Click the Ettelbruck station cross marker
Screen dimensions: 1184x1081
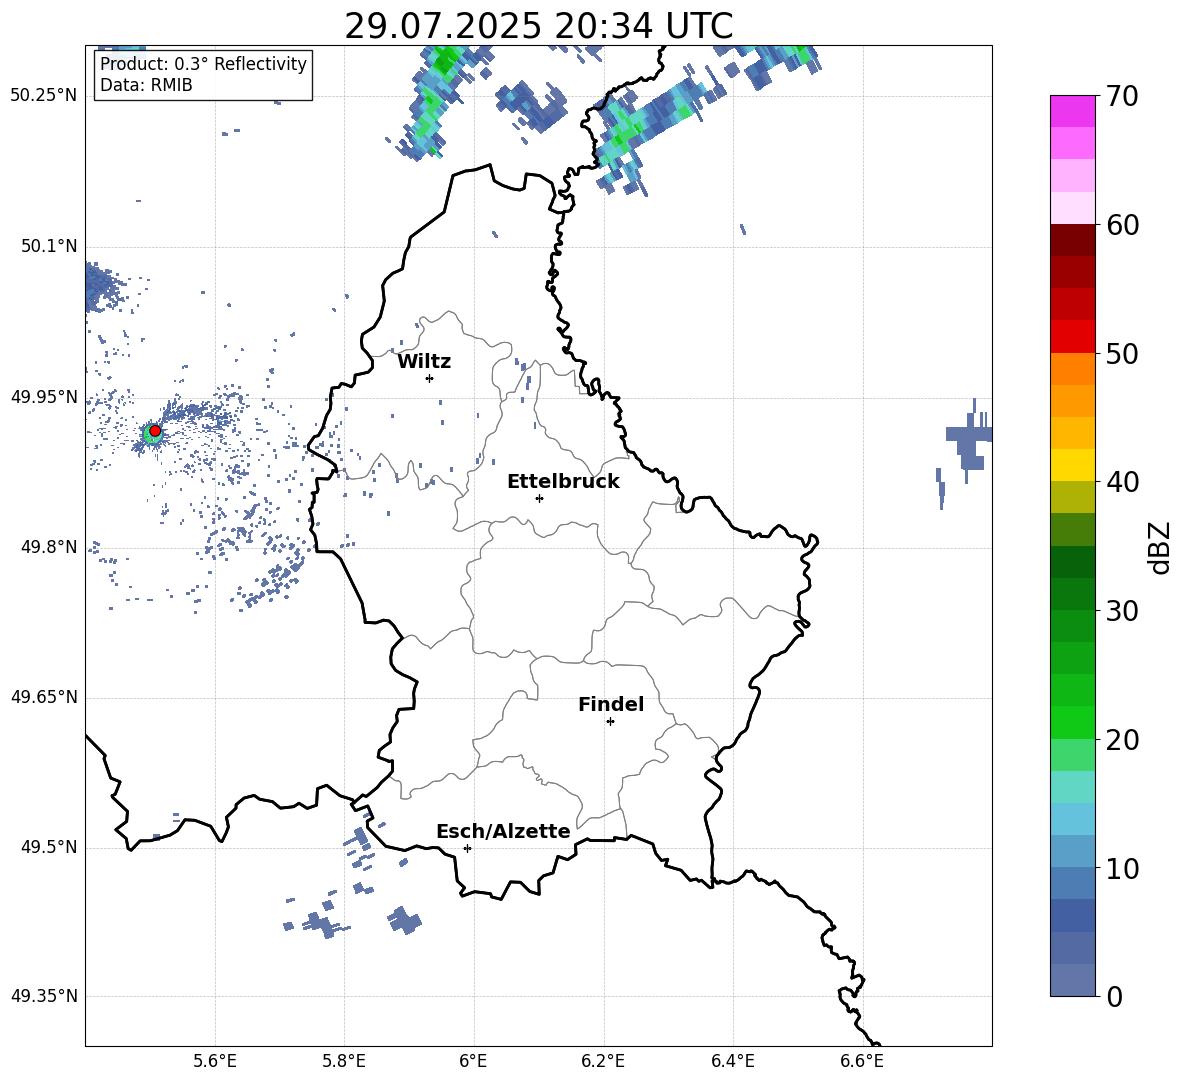tap(539, 498)
